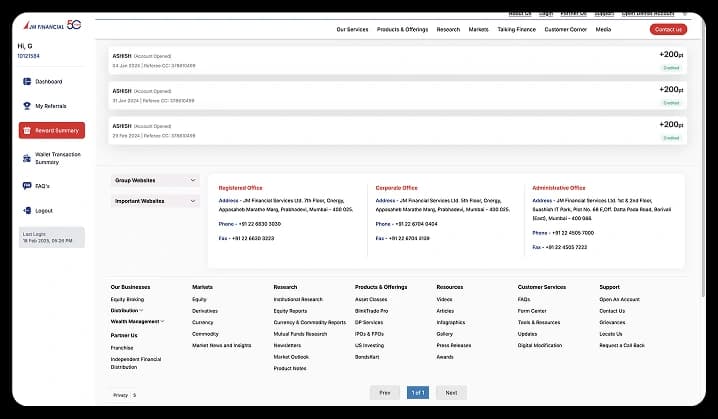Open DP Services footer link
718x419 pixels.
click(x=369, y=322)
